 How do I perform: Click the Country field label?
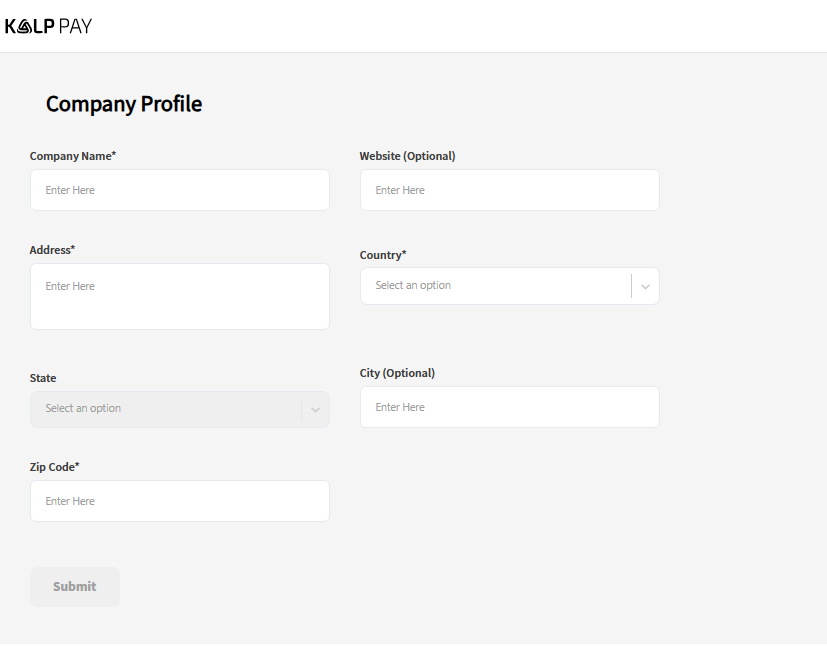point(383,255)
